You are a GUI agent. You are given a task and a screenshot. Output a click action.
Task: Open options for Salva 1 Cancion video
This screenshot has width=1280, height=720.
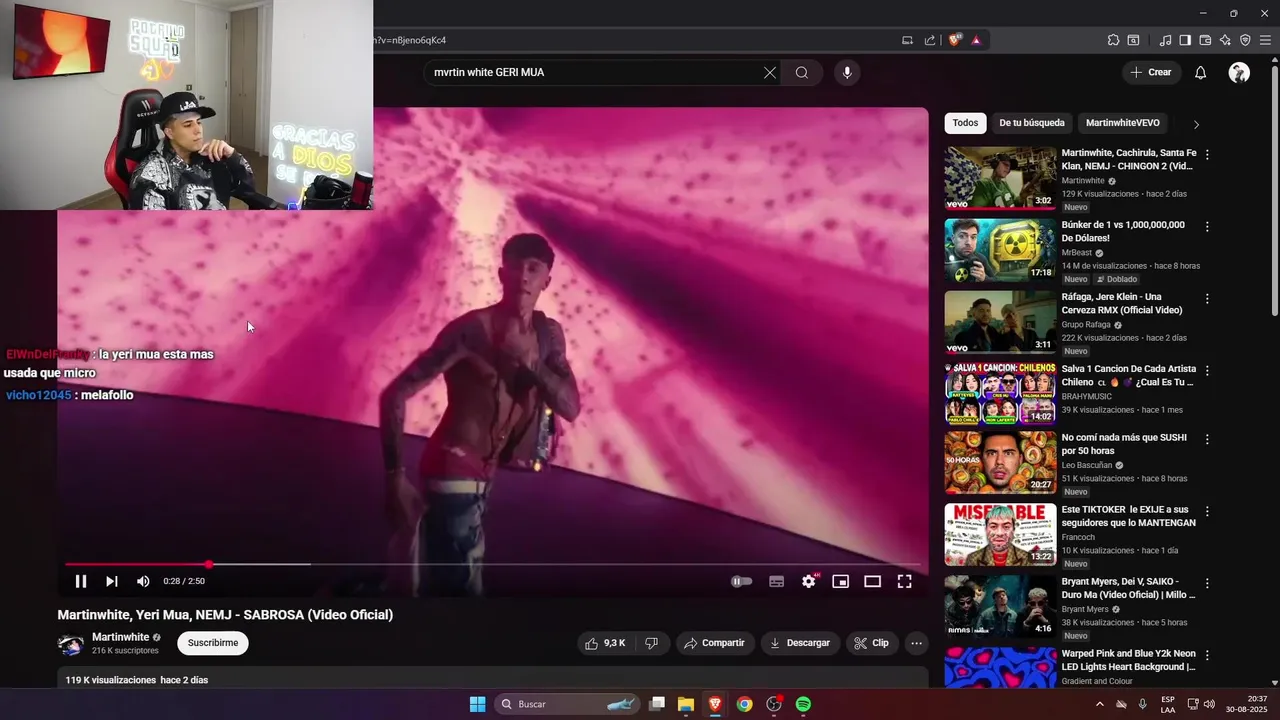(x=1207, y=371)
